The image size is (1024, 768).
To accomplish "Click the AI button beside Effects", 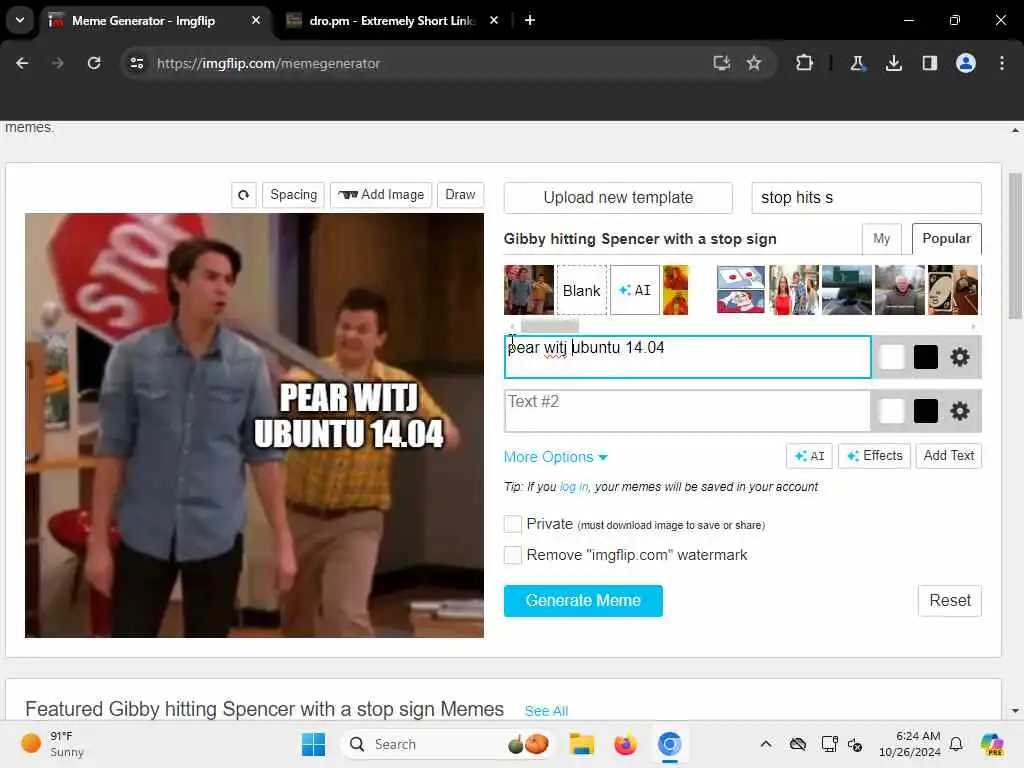I will (809, 456).
